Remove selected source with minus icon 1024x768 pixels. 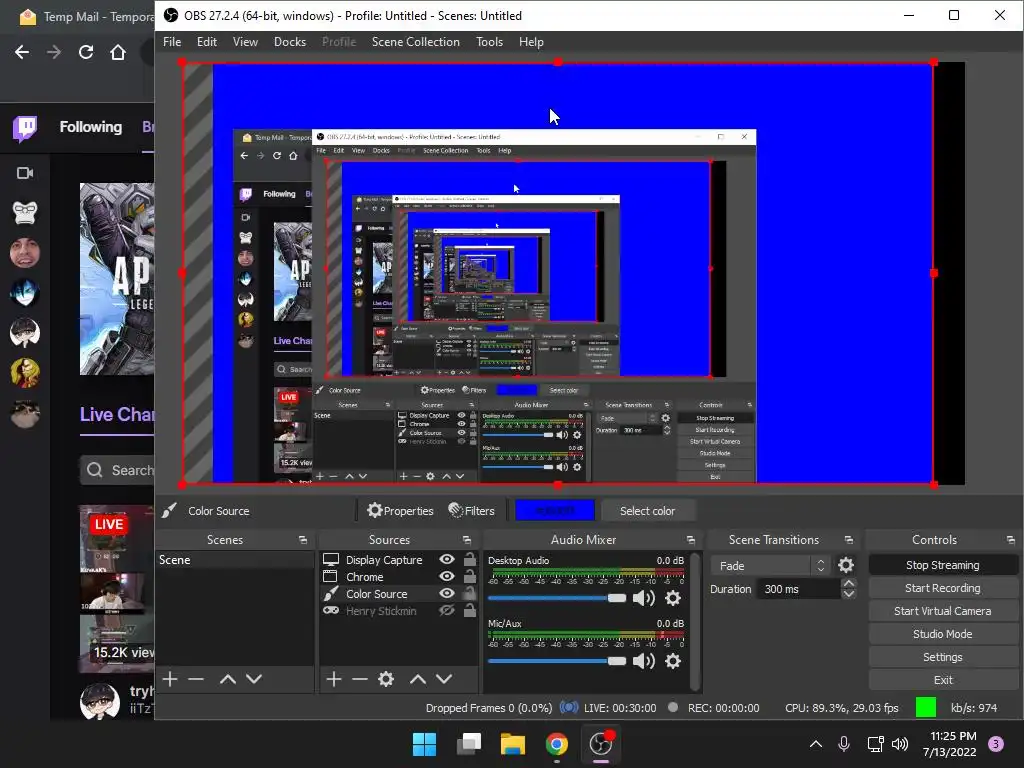click(x=360, y=679)
